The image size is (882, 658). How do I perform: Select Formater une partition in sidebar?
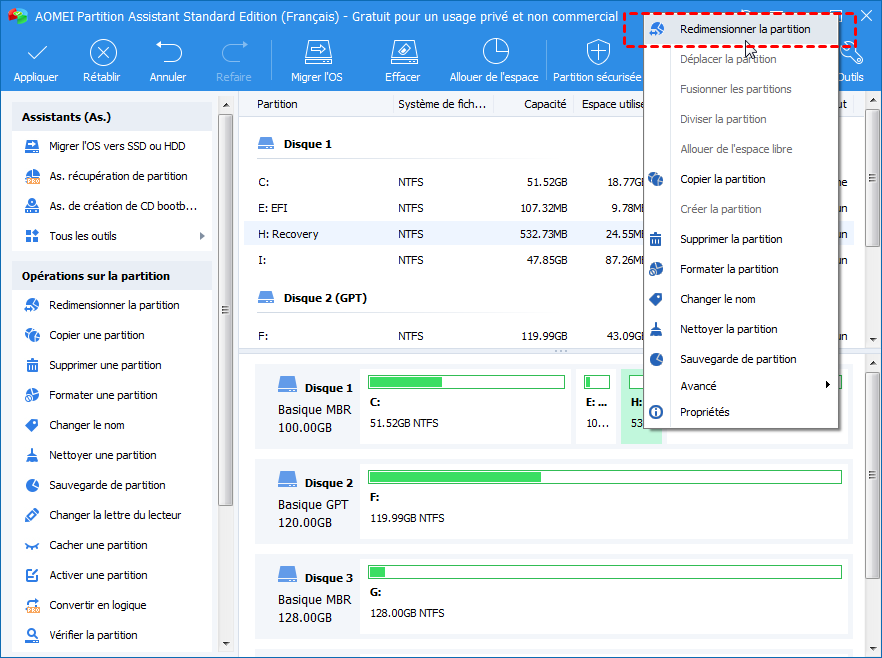tap(103, 395)
